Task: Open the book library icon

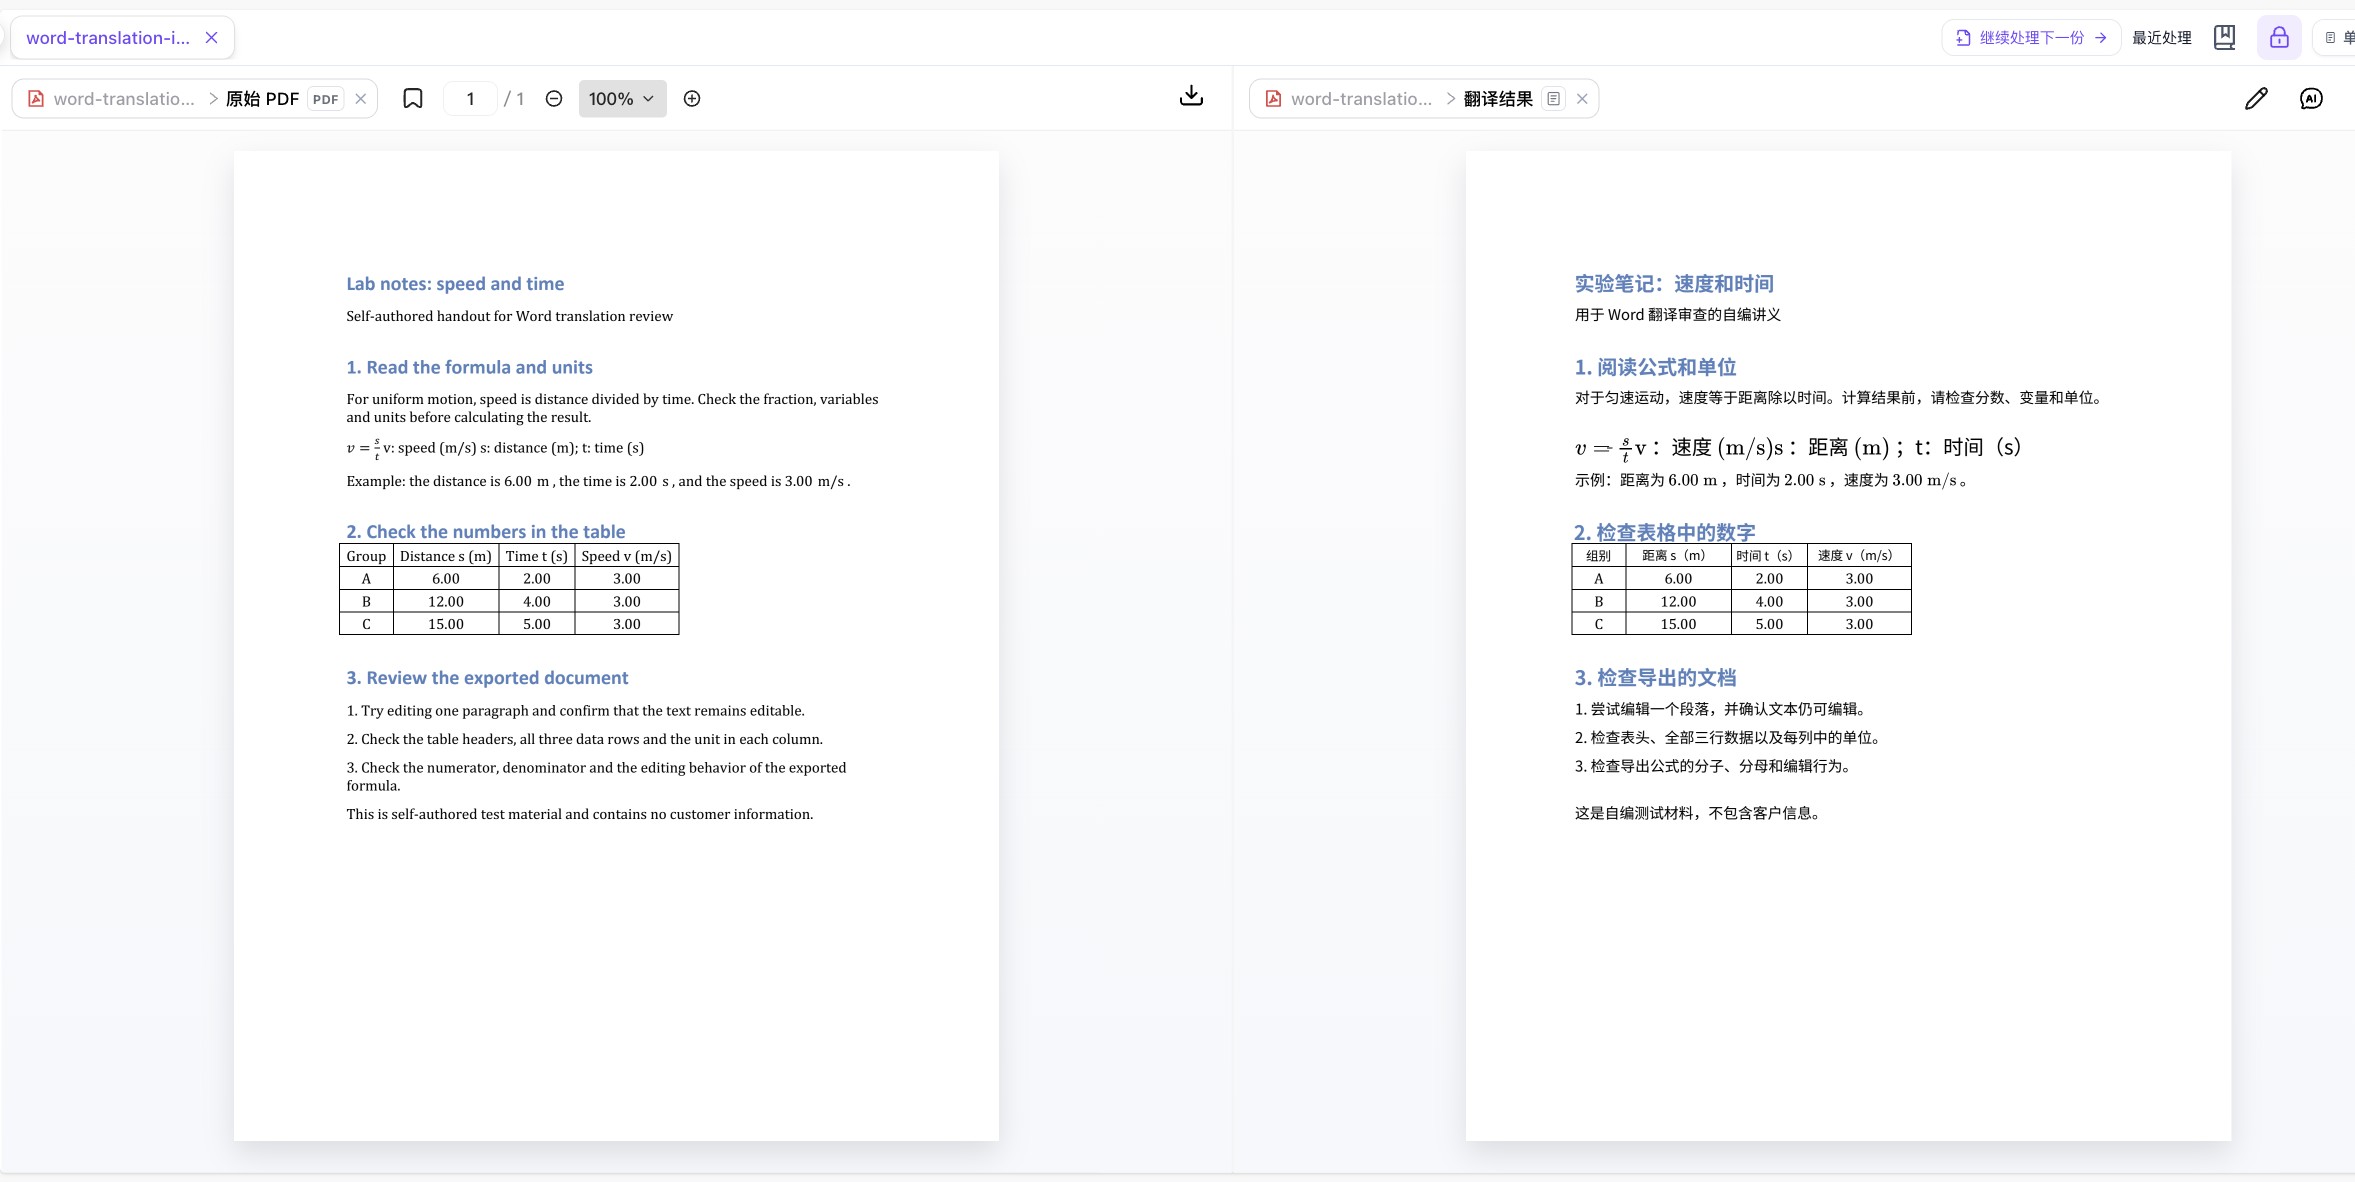Action: click(x=2224, y=38)
